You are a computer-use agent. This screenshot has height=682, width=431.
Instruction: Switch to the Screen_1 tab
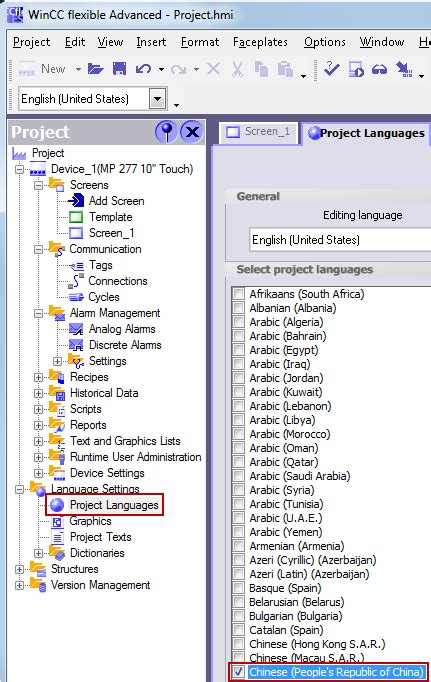258,132
